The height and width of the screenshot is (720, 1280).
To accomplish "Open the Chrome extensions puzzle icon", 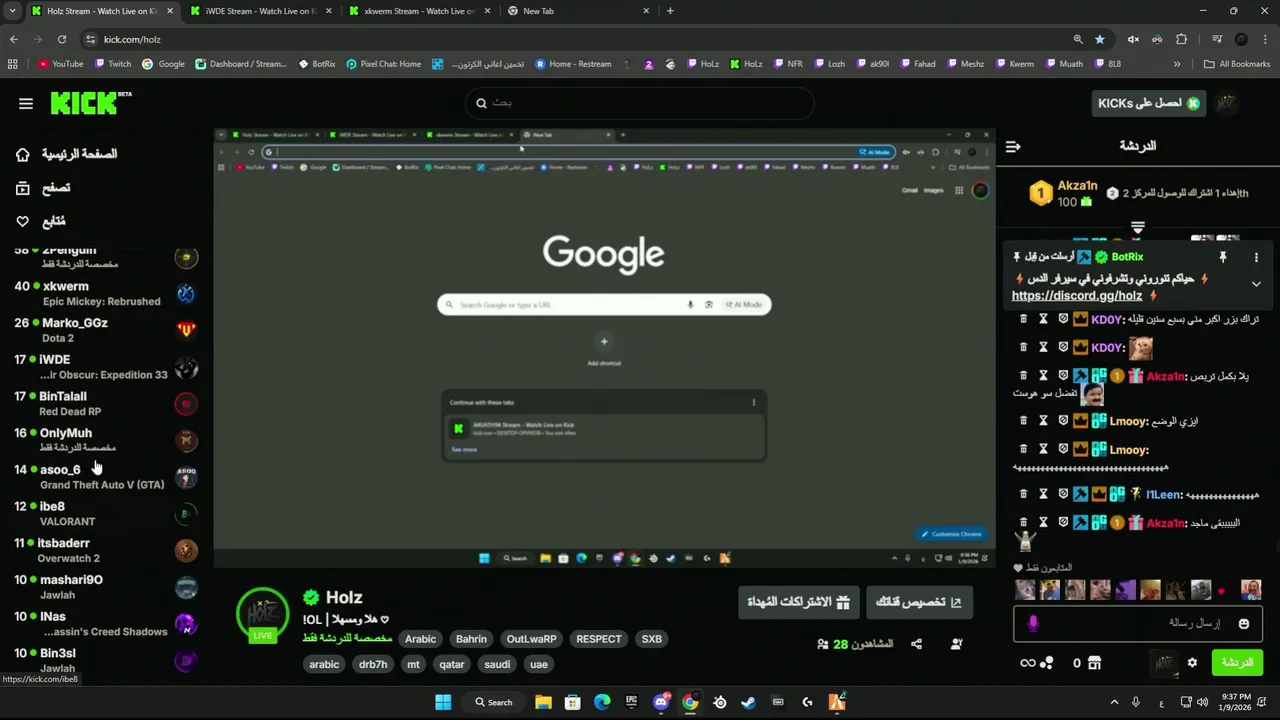I will click(x=1182, y=39).
